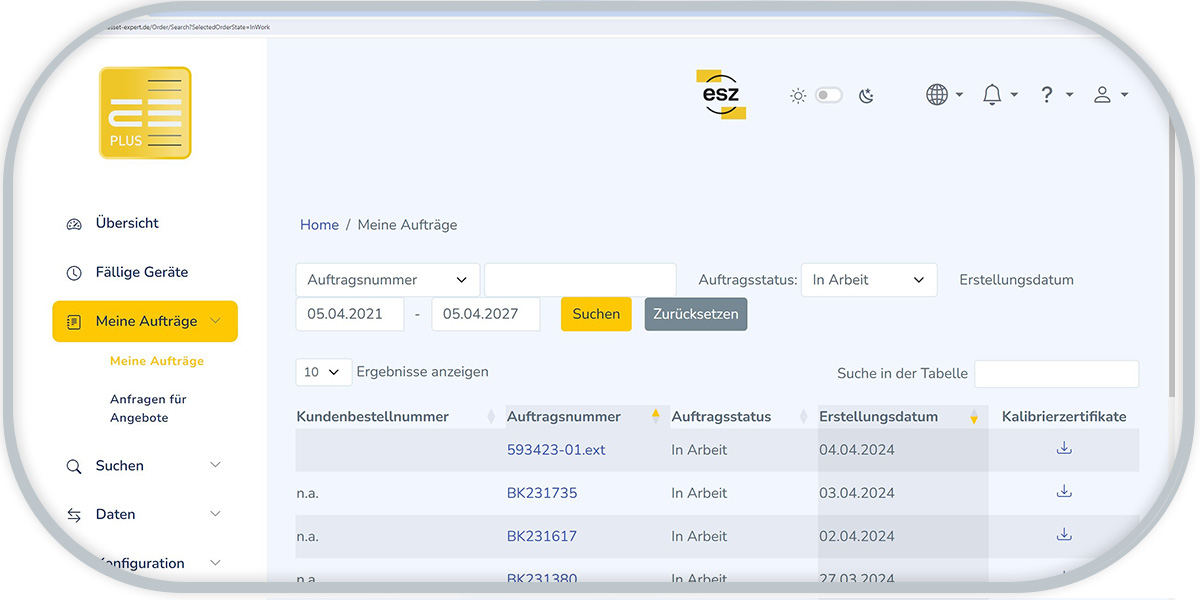Select the Meine Aufträge sidebar icon

[74, 321]
